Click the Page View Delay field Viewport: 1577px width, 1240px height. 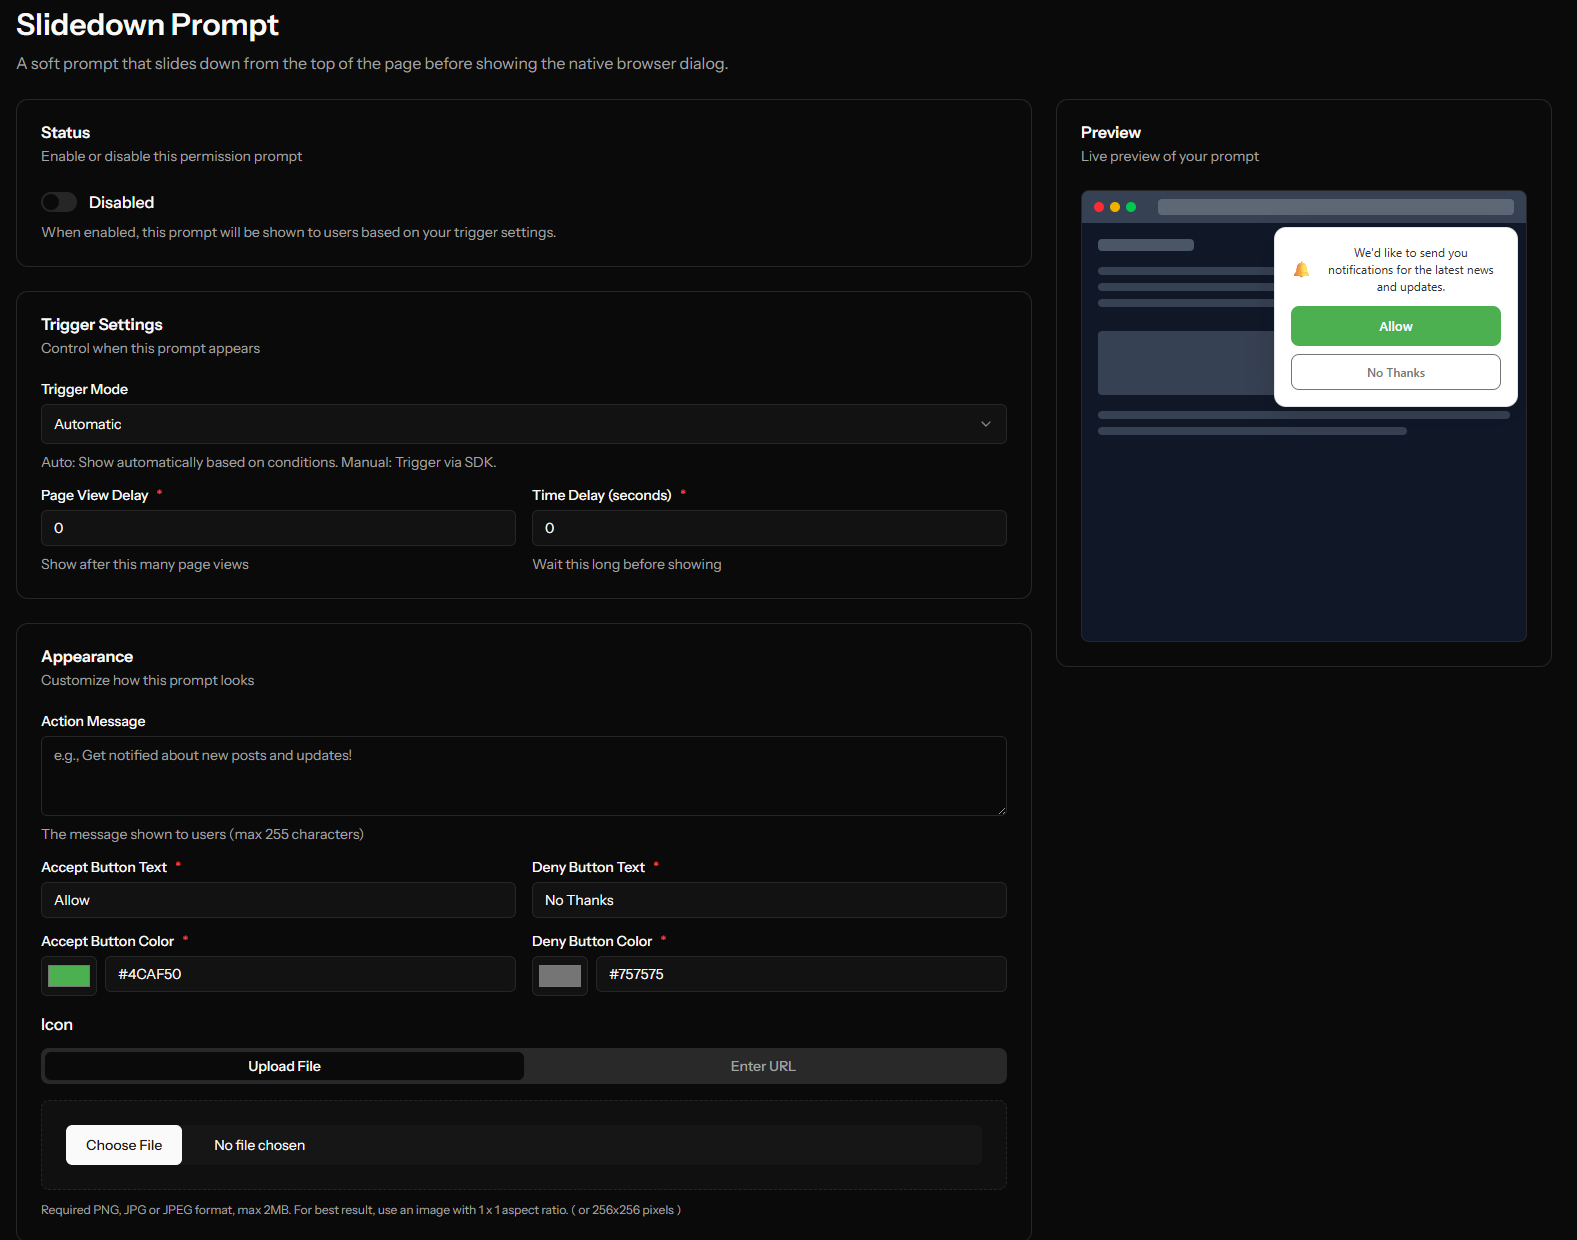[278, 528]
